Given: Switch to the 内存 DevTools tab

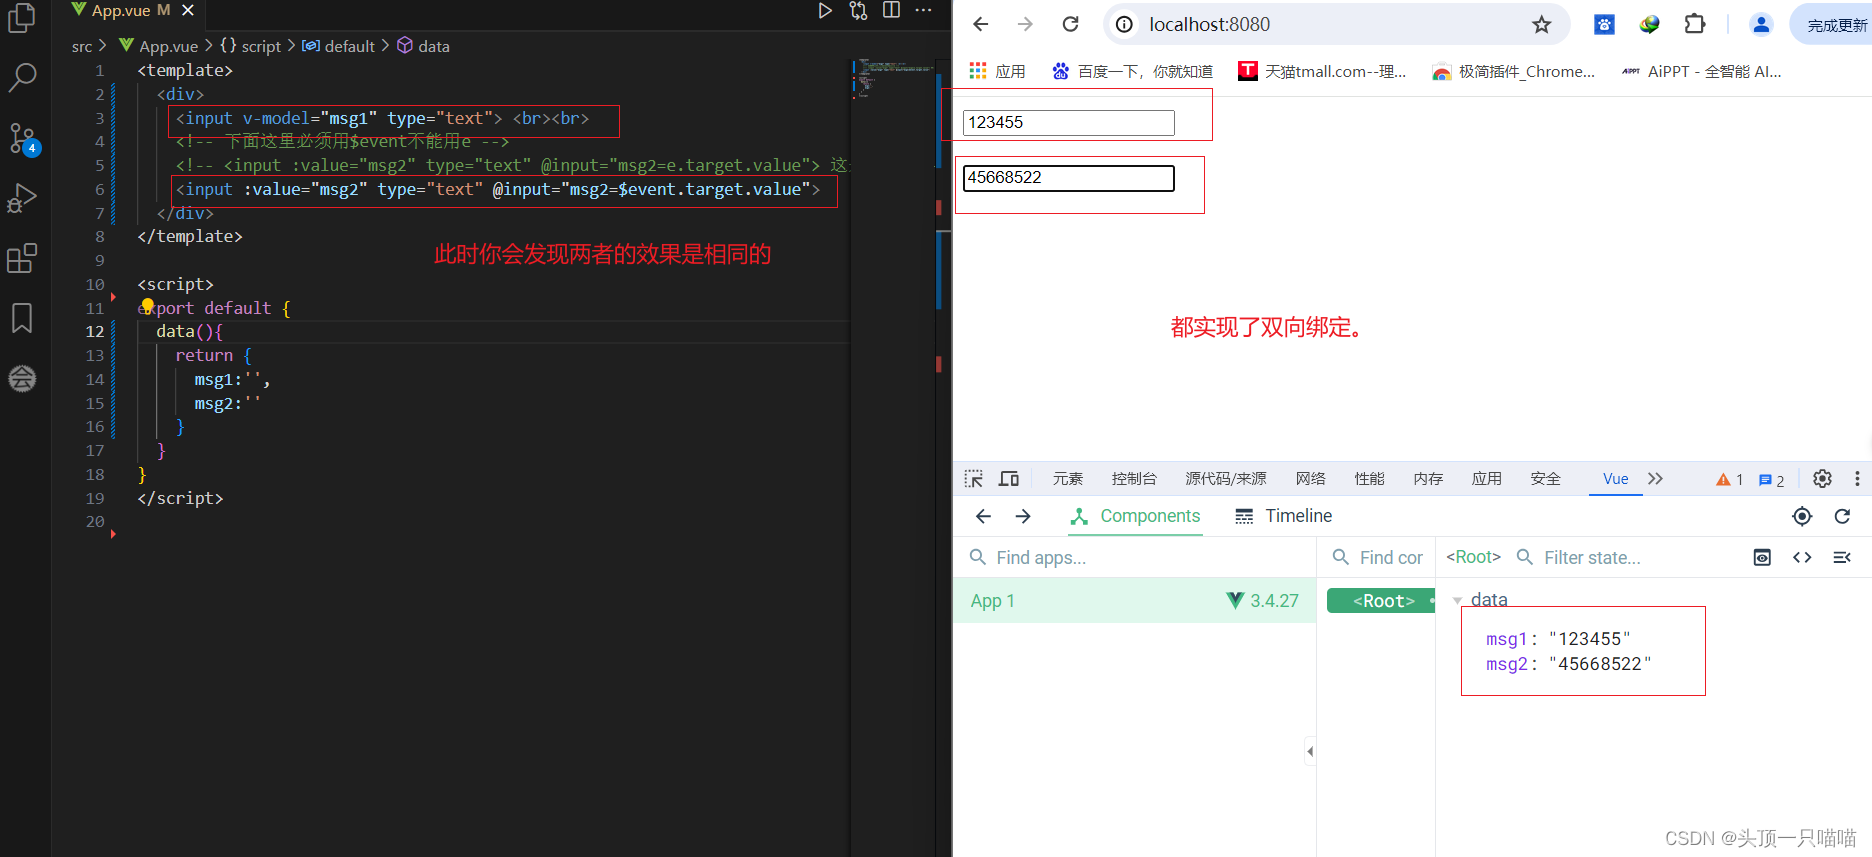Looking at the screenshot, I should pos(1428,478).
